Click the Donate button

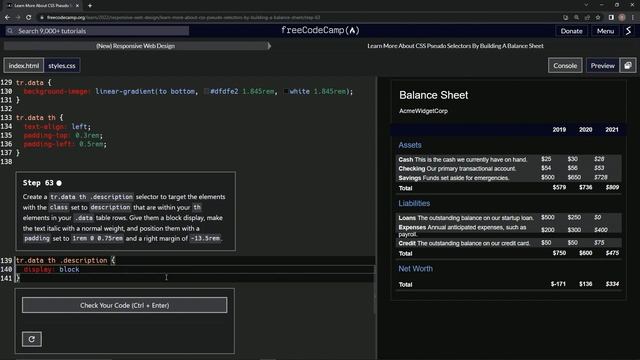tap(571, 31)
